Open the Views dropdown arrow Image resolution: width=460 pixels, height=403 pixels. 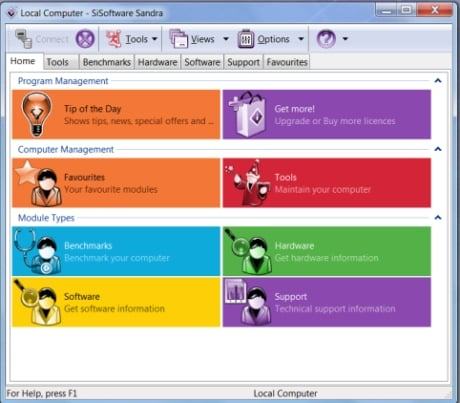[x=226, y=39]
